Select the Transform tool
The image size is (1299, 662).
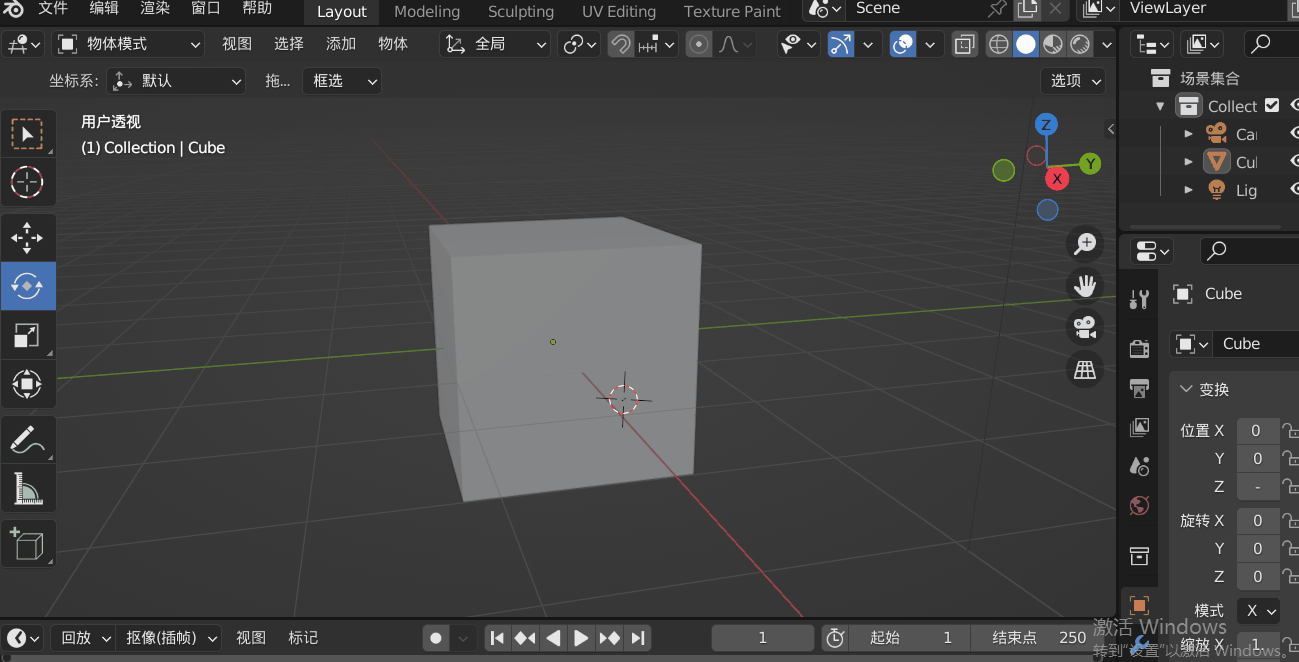coord(27,384)
